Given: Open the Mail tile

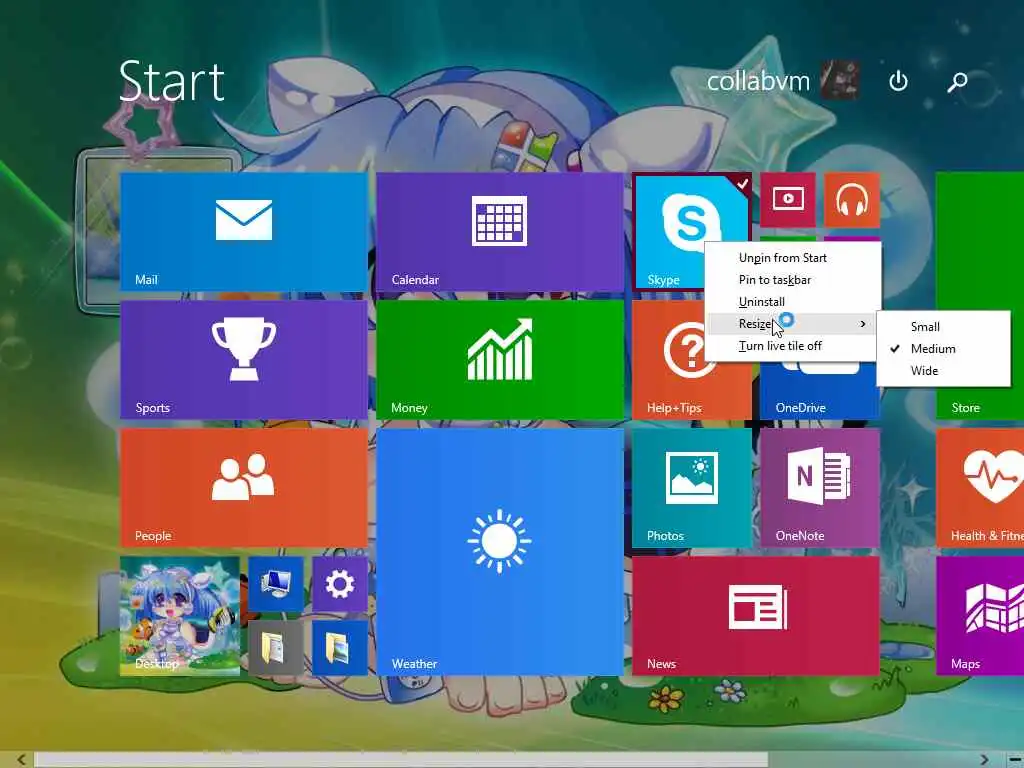Looking at the screenshot, I should point(244,231).
